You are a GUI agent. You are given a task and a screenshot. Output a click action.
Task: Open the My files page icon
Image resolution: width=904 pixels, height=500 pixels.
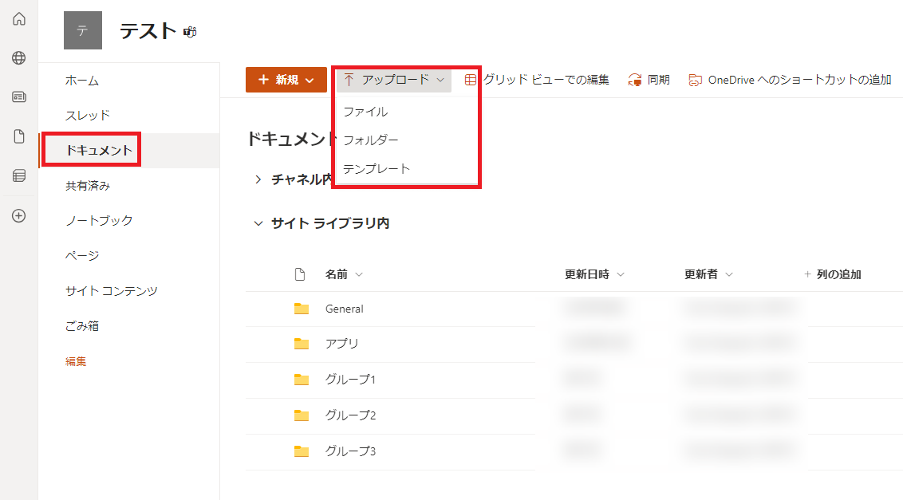[x=19, y=136]
